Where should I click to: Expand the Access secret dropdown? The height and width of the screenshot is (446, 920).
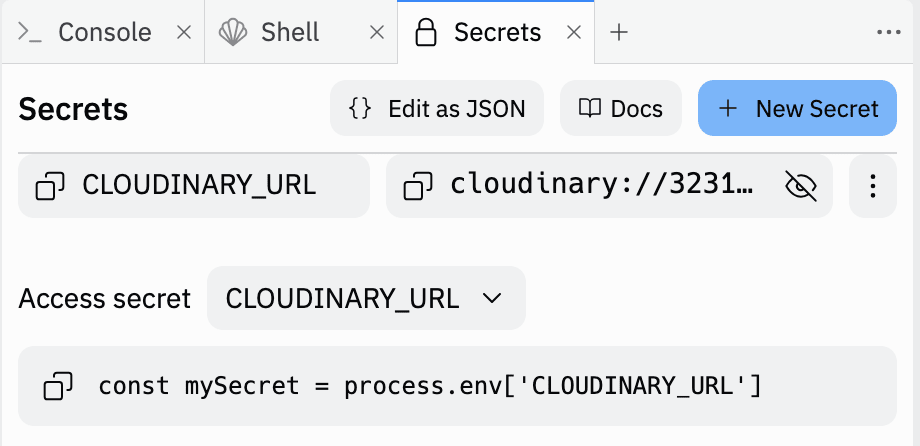[x=366, y=298]
